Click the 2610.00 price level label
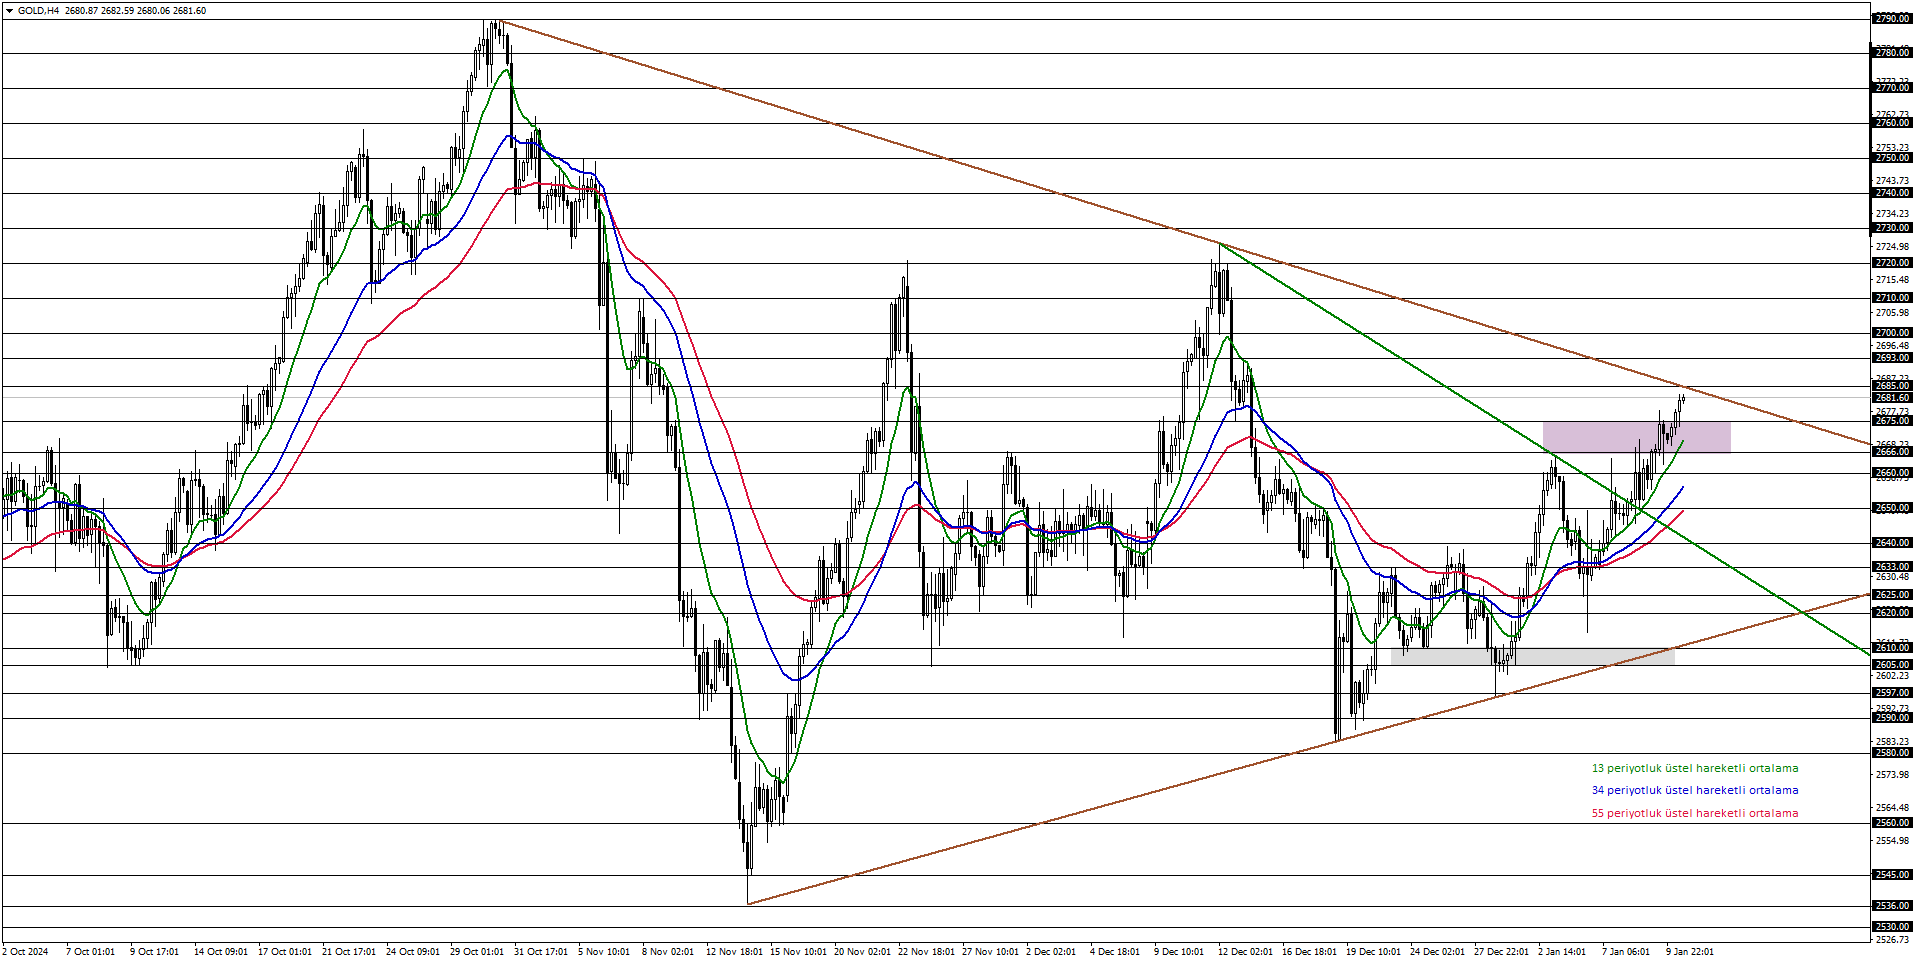The image size is (1916, 963). [x=1892, y=648]
